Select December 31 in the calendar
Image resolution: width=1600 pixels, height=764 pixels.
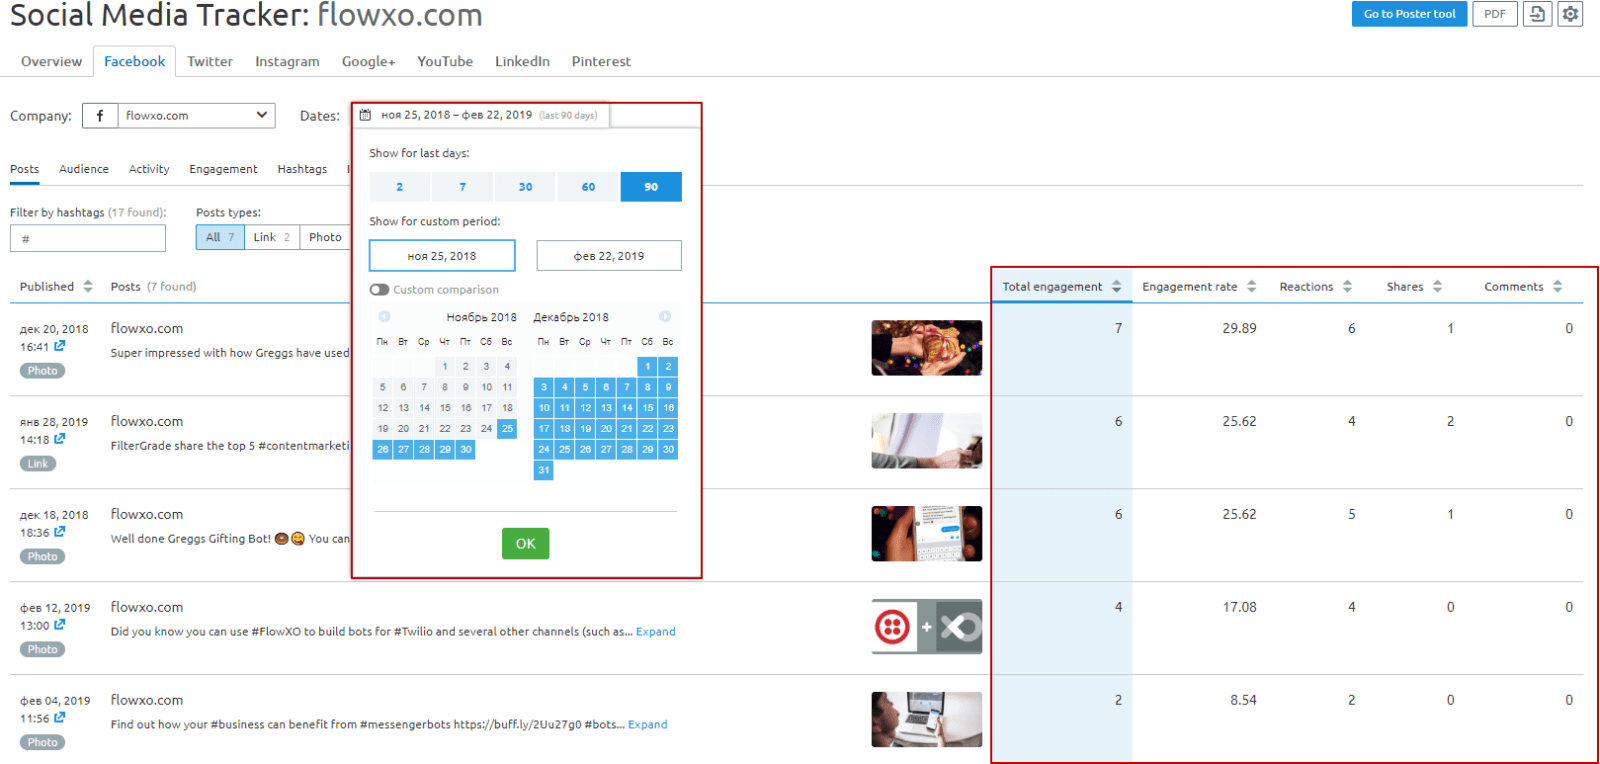pos(544,470)
